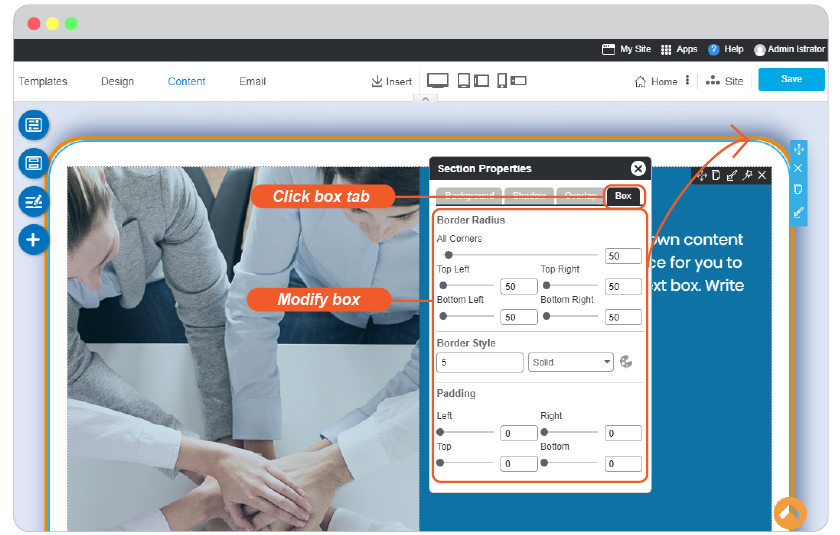Click the Top Right radius slider

click(x=570, y=285)
